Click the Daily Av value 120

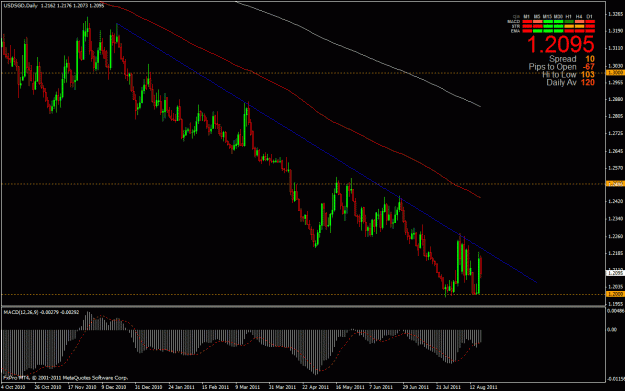pos(588,83)
